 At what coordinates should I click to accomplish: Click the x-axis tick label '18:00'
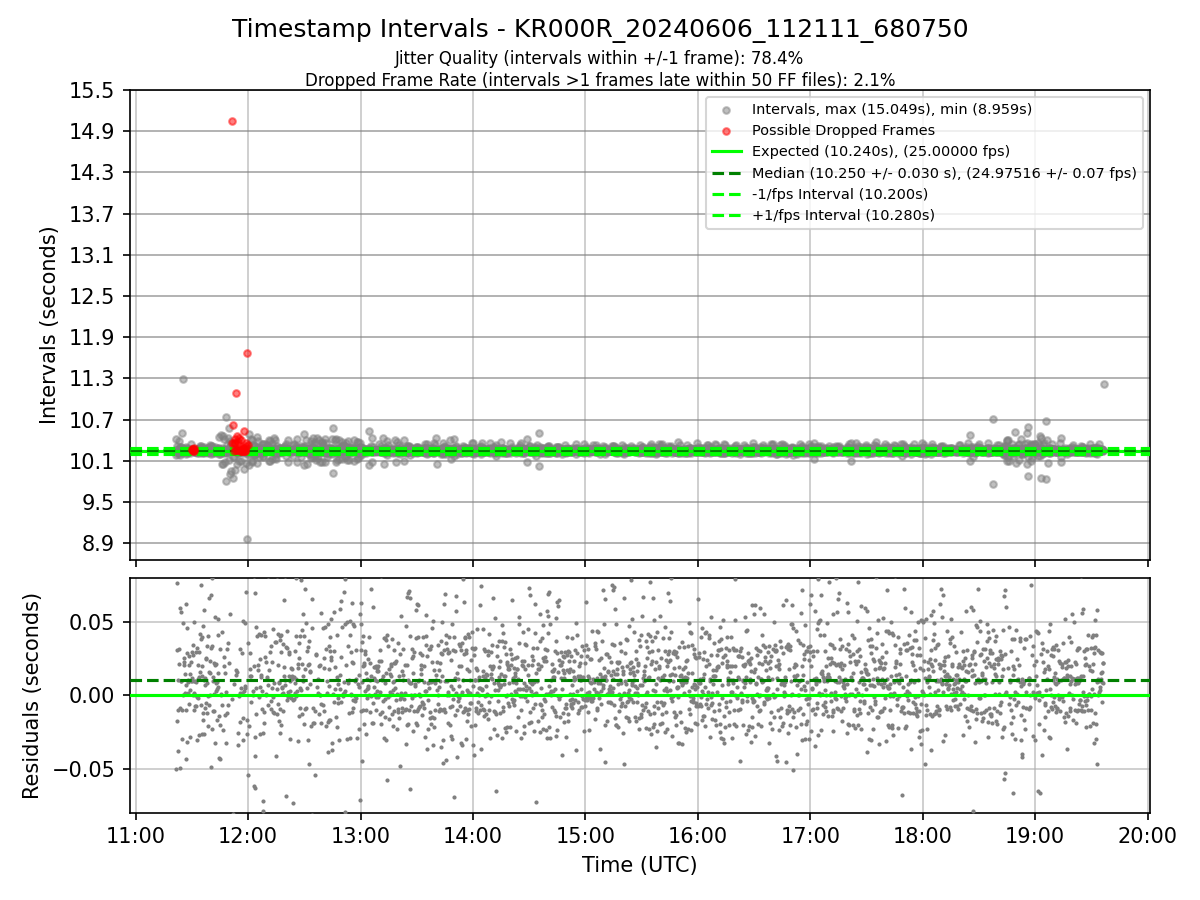tap(922, 836)
